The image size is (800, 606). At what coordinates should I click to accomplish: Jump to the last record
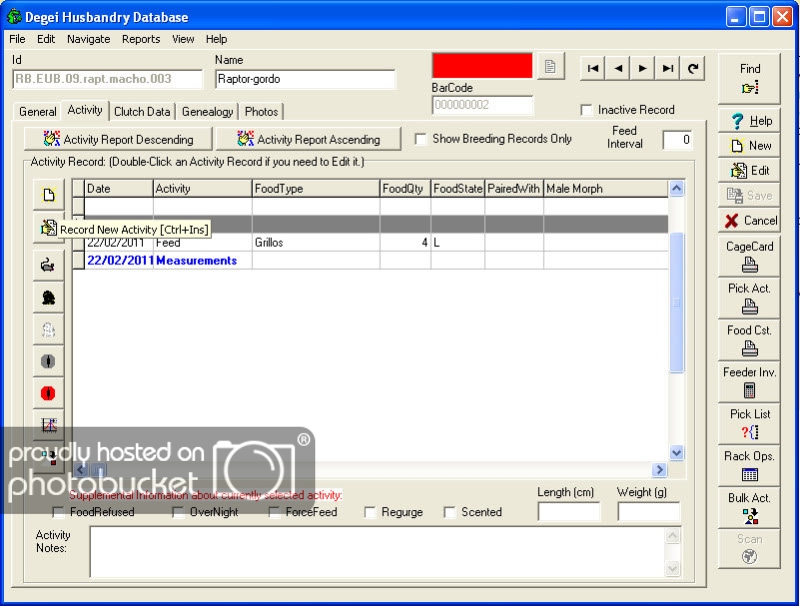coord(668,68)
